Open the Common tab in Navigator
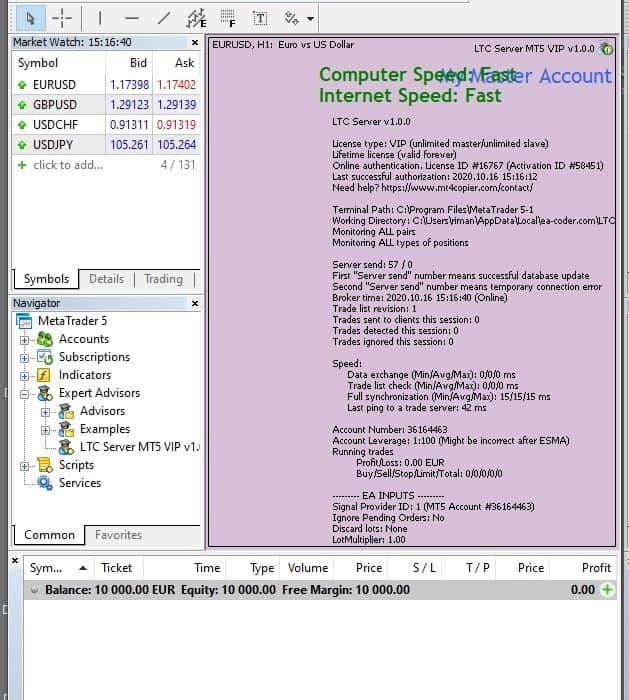 49,535
